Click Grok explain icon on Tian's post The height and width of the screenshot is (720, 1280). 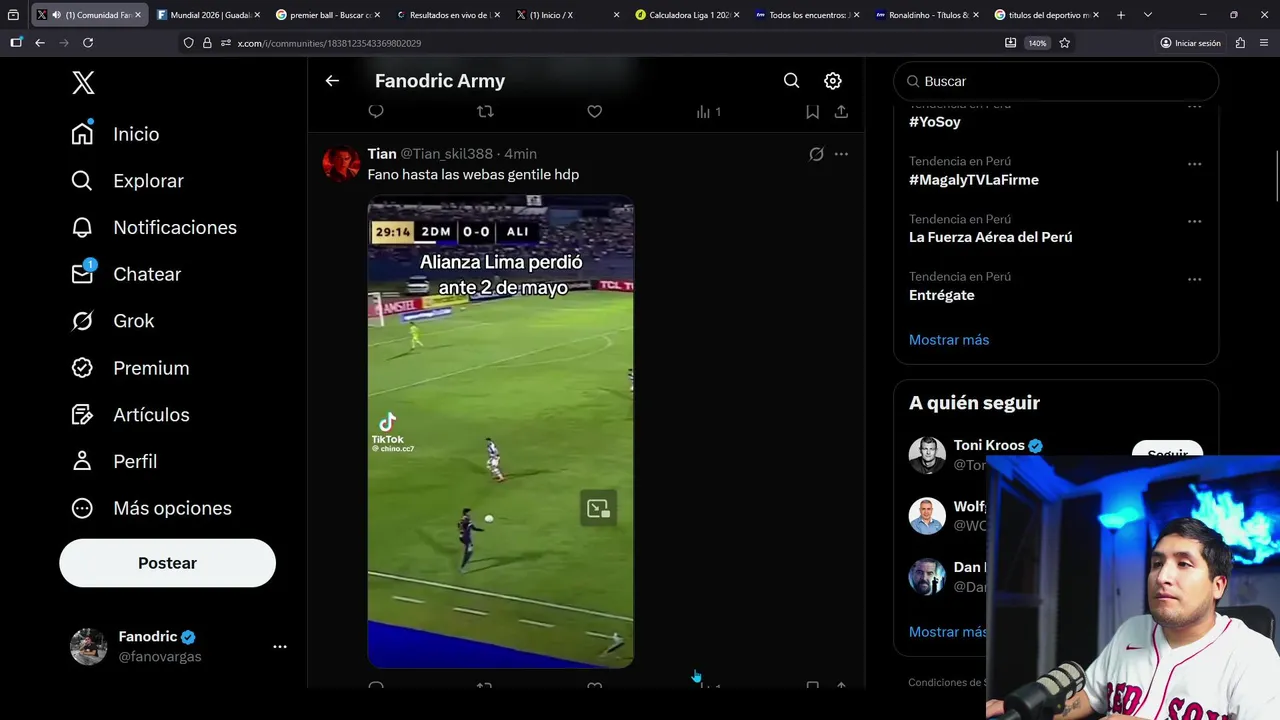(816, 154)
